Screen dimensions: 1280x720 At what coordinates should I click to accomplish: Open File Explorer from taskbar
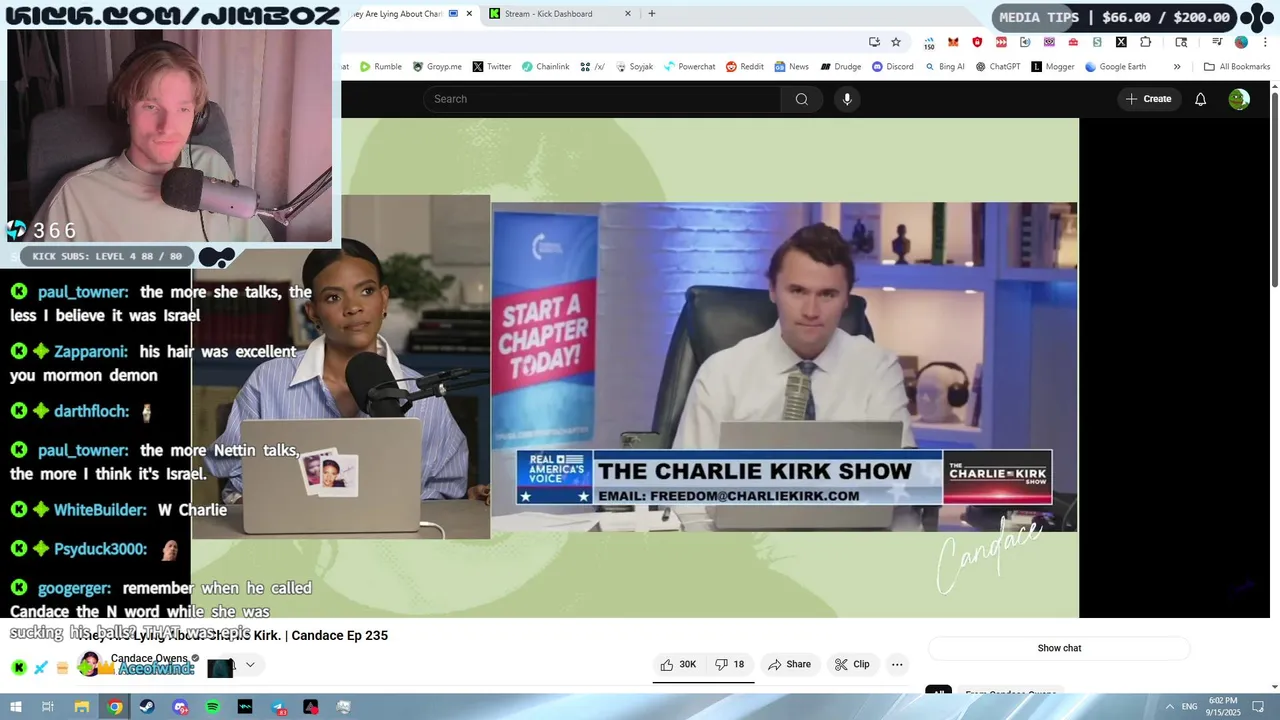[82, 707]
